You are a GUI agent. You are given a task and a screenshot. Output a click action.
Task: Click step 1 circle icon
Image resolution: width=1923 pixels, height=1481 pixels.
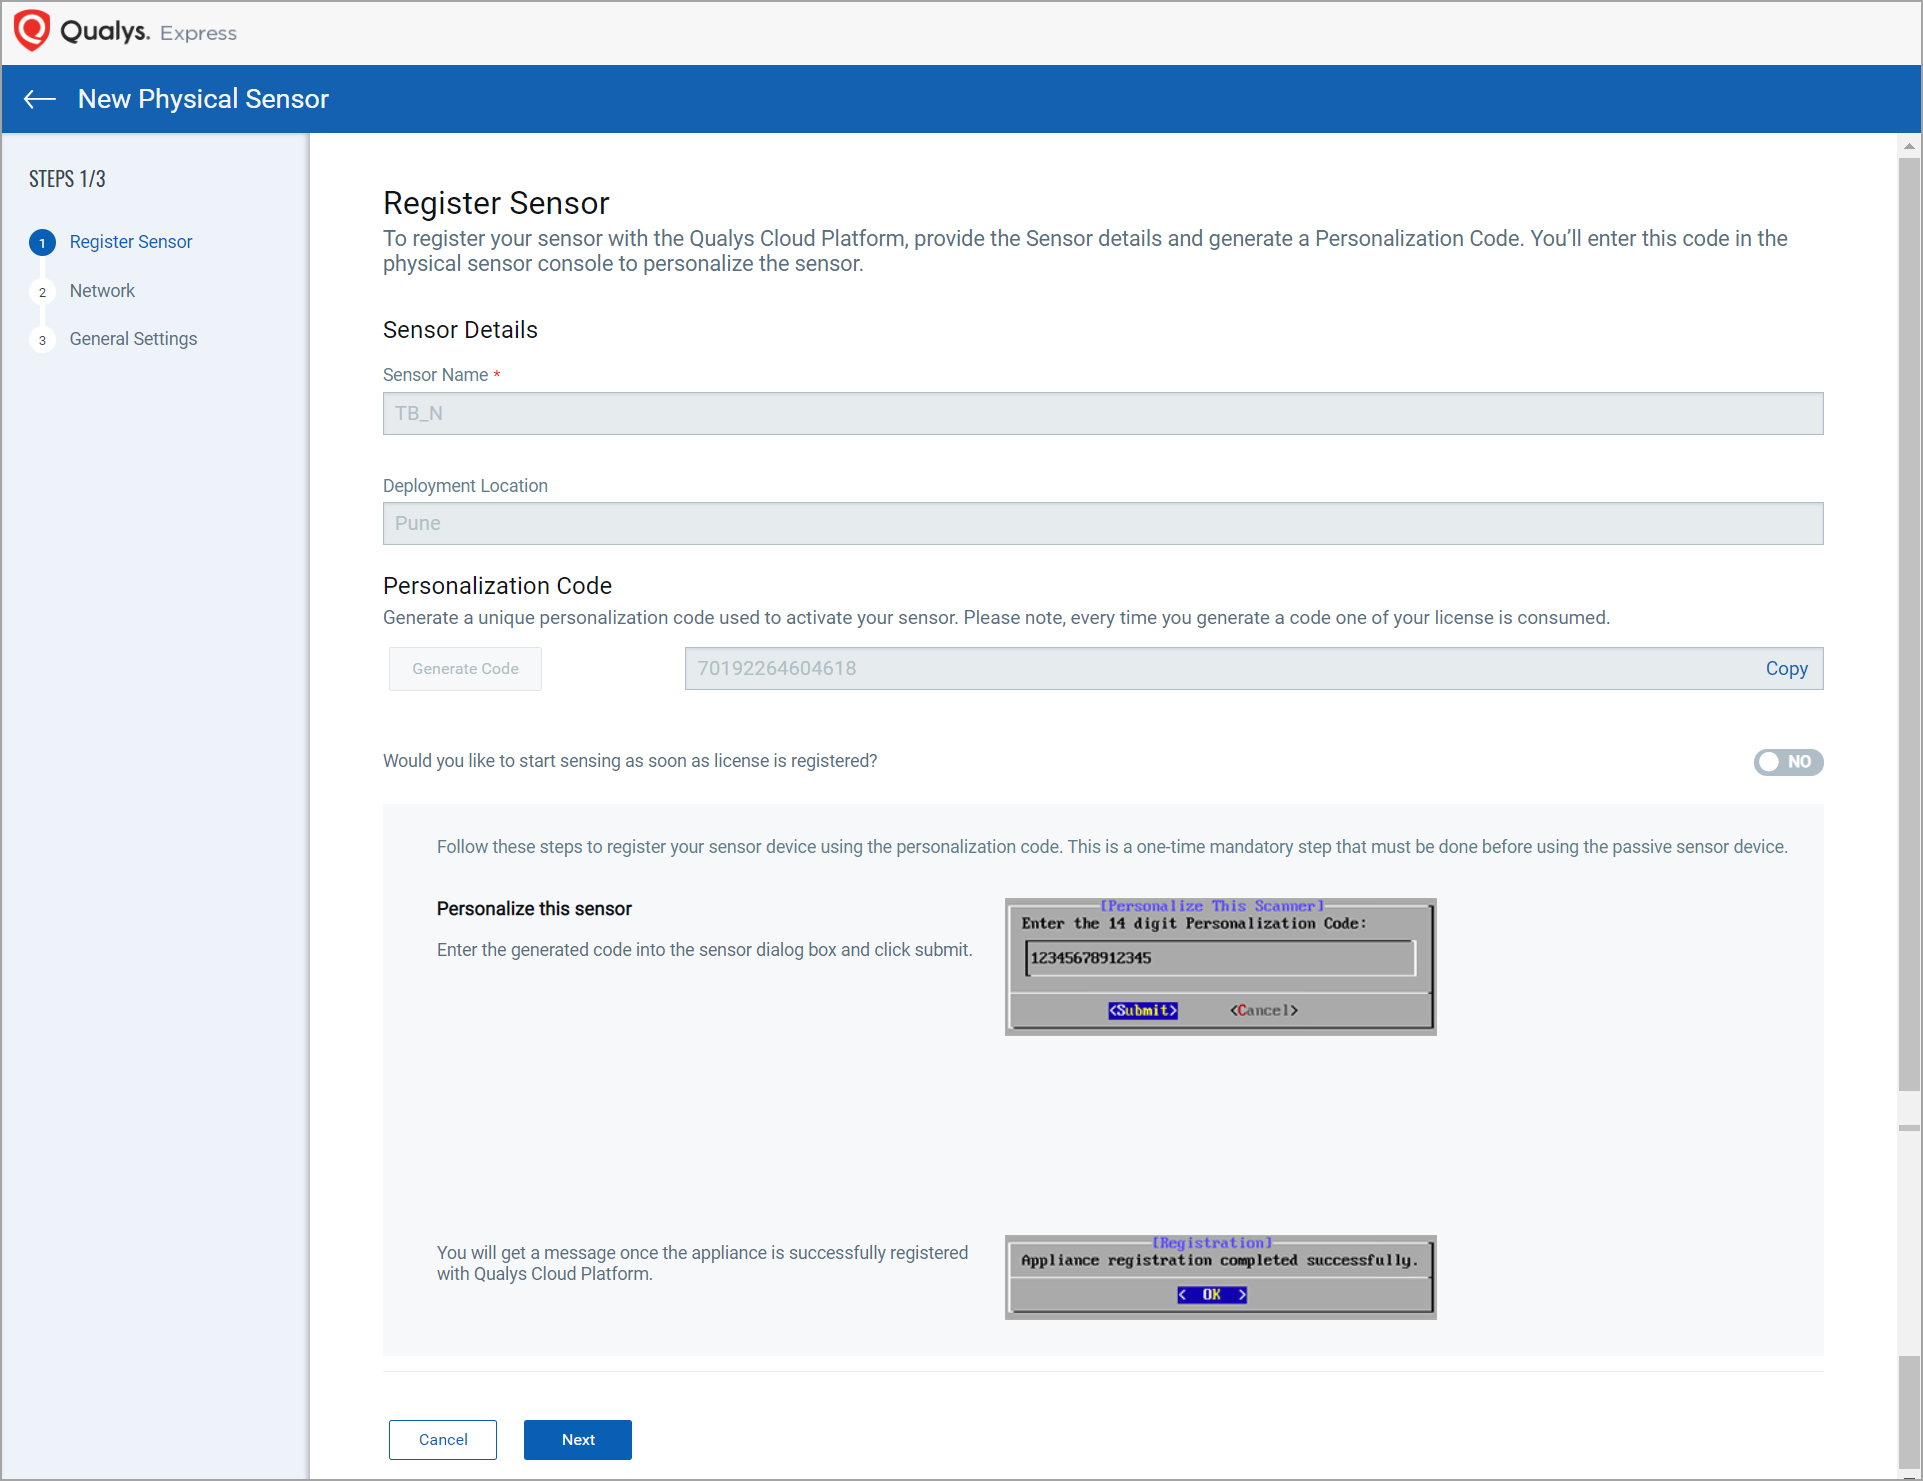click(x=42, y=243)
